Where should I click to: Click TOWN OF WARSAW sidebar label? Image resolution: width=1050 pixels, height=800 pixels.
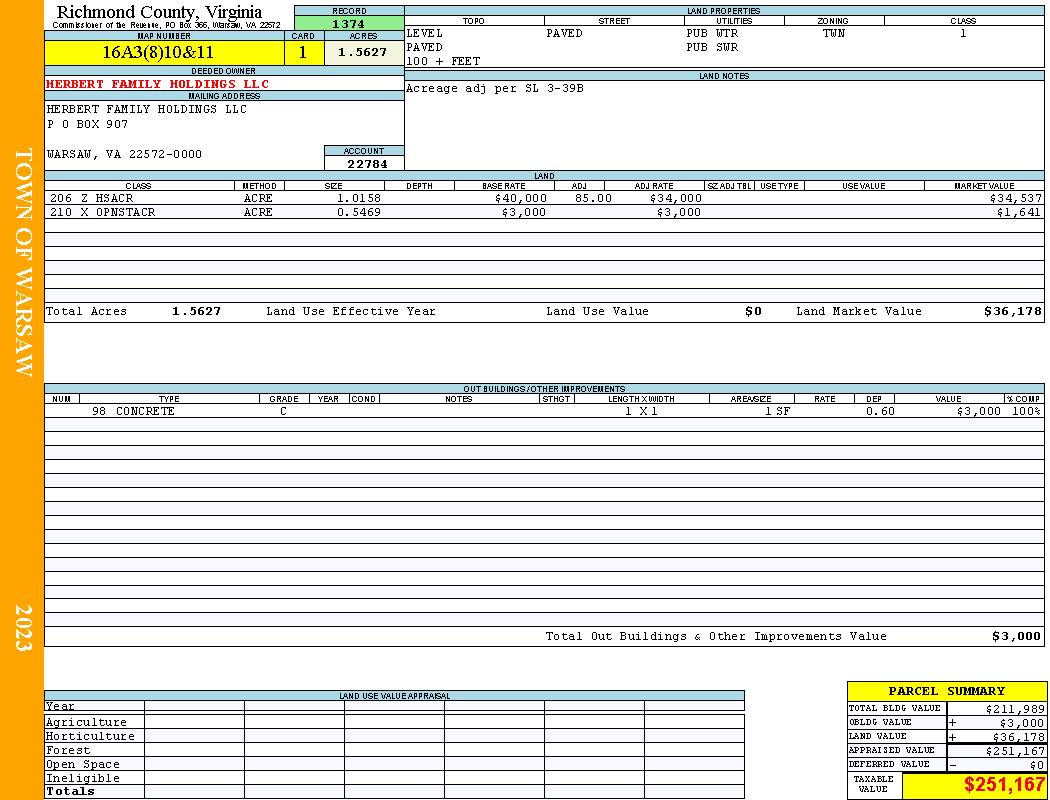point(23,262)
